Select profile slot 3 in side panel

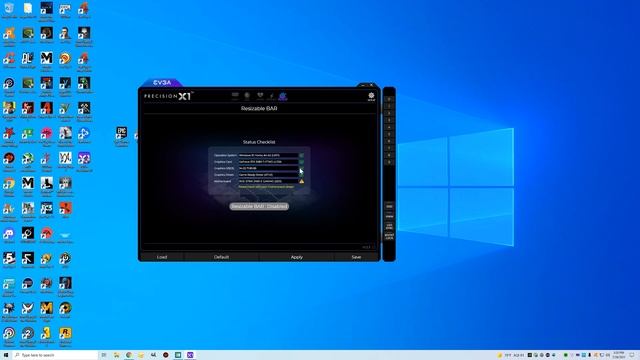[389, 120]
